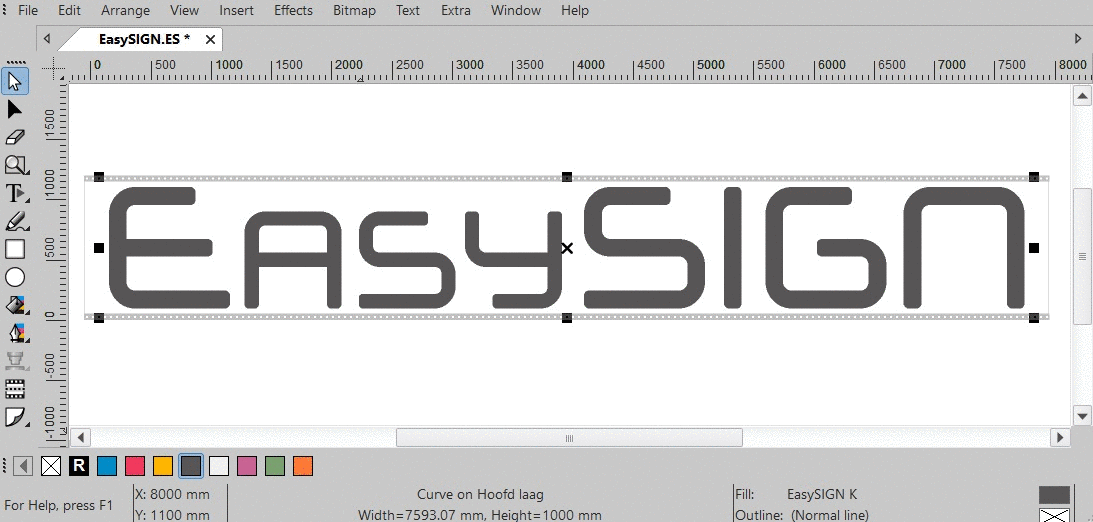
Task: Click the toolbox drag grip handle
Action: 15,62
